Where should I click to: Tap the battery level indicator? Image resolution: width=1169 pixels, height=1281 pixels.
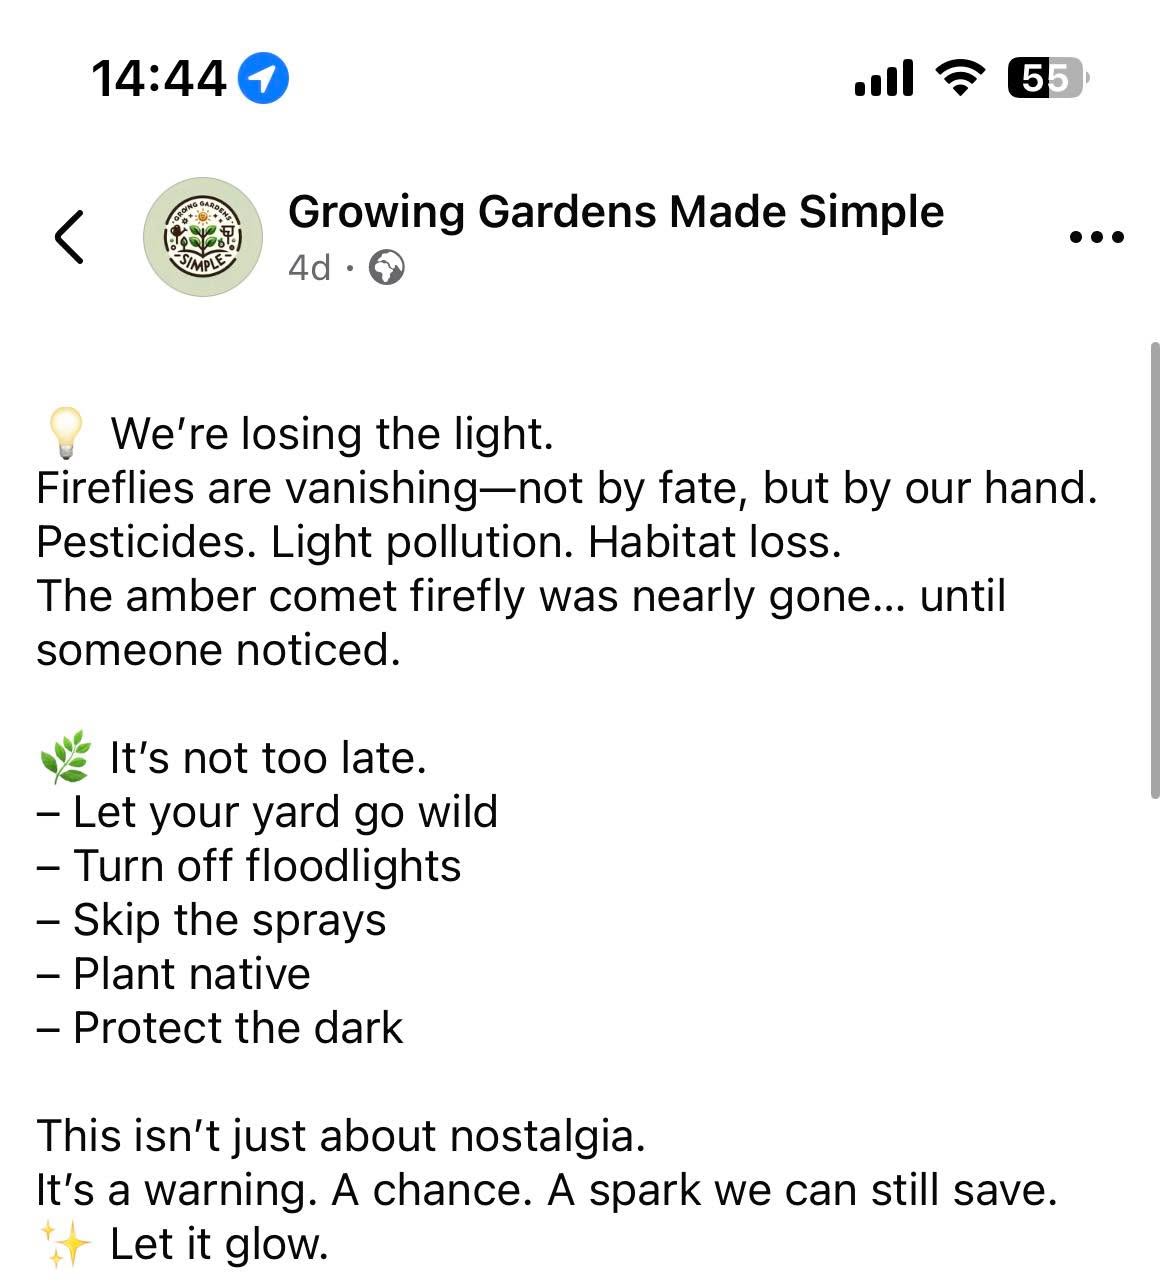point(1045,78)
